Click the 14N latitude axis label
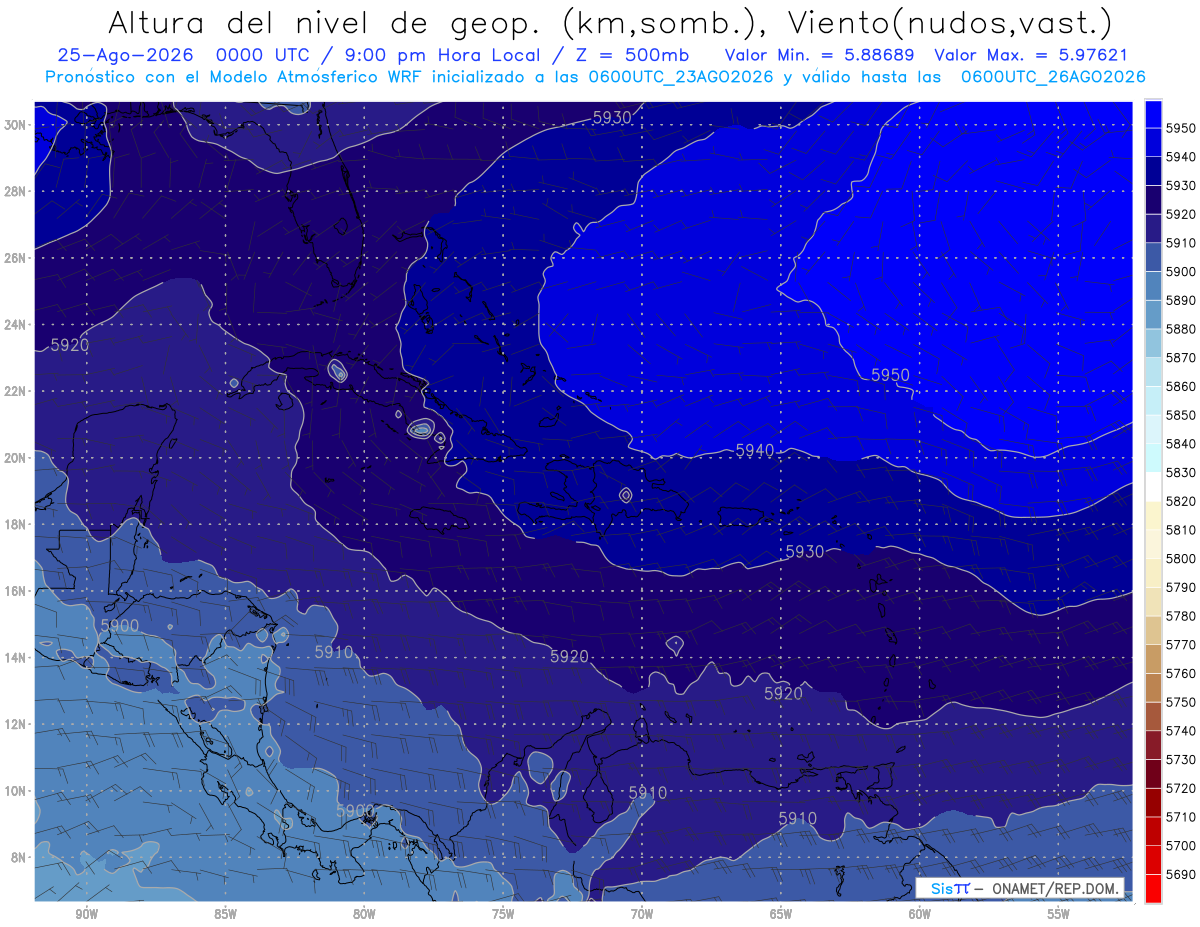 pos(16,658)
